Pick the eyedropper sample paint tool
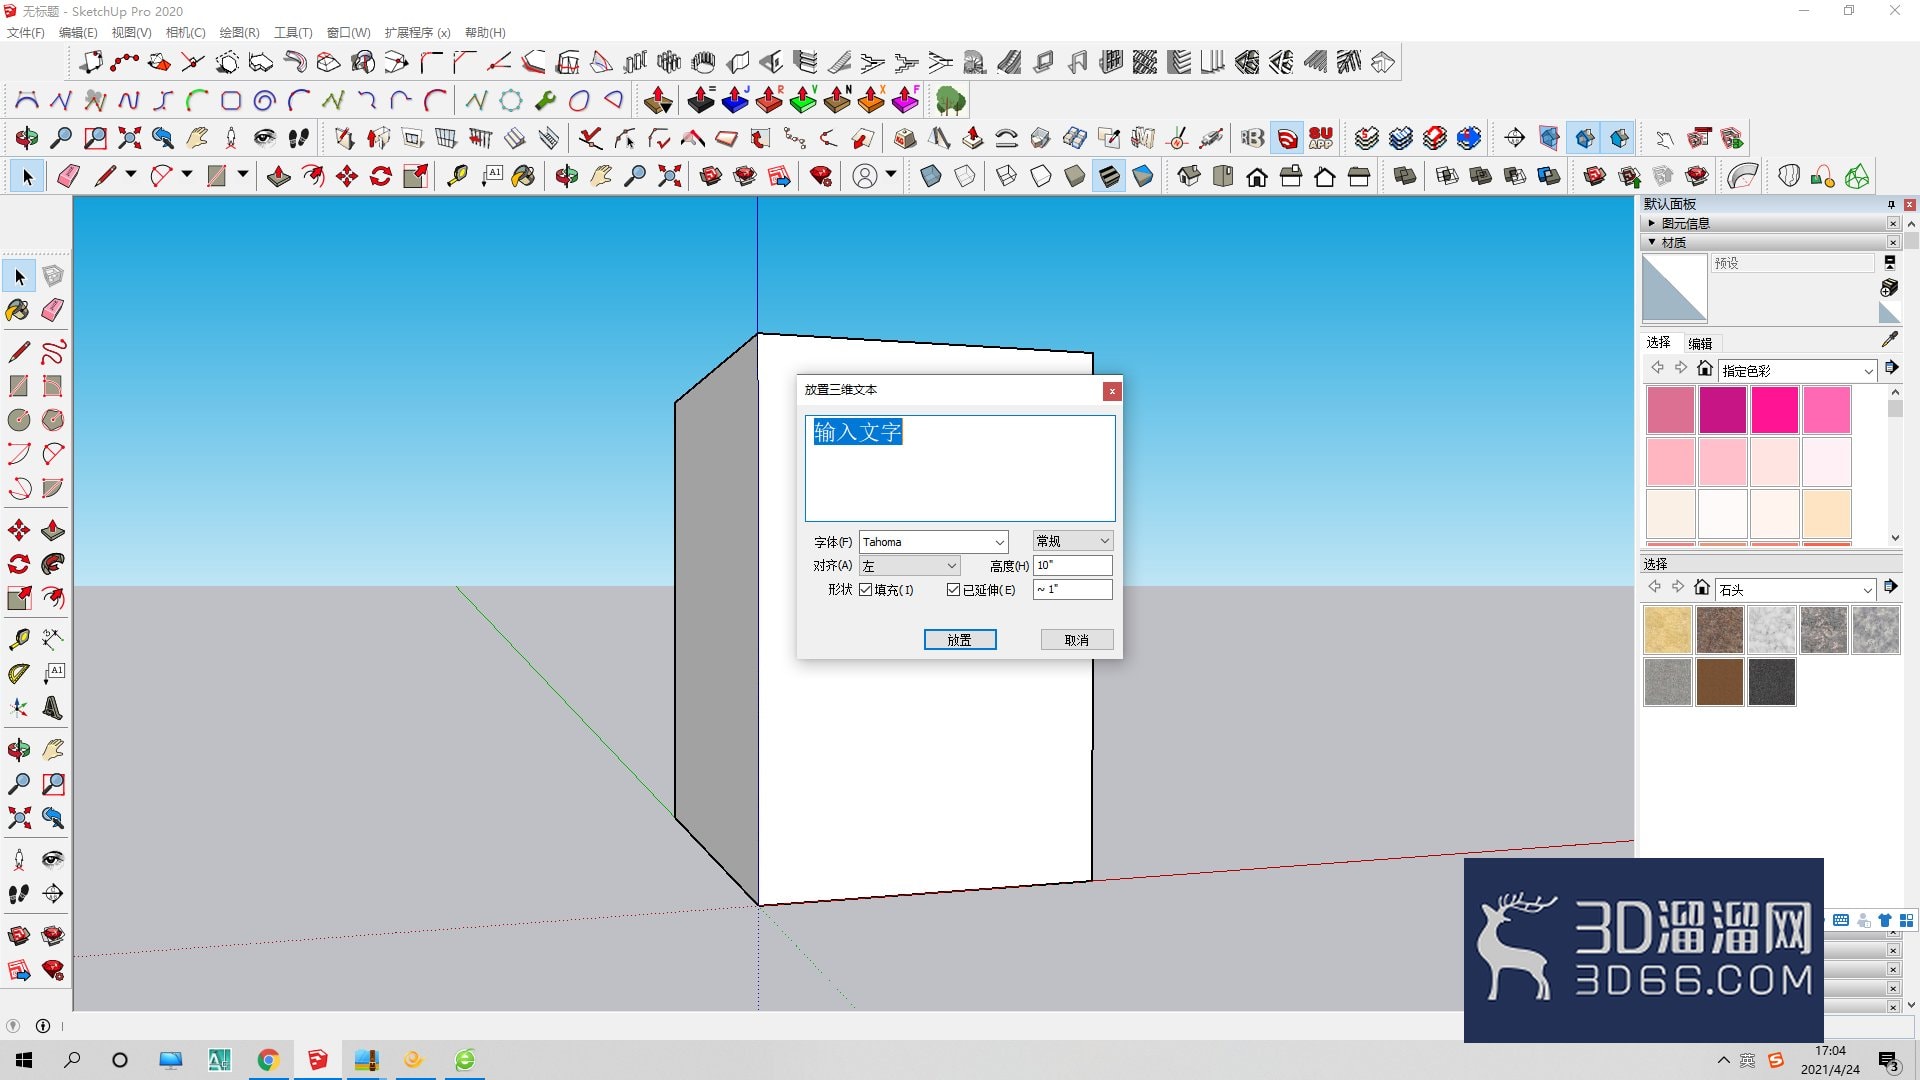The height and width of the screenshot is (1080, 1920). [x=1889, y=340]
